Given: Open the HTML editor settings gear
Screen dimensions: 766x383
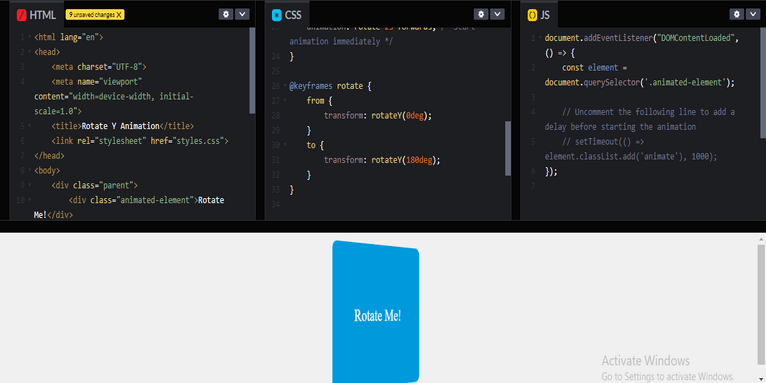Looking at the screenshot, I should tap(226, 14).
